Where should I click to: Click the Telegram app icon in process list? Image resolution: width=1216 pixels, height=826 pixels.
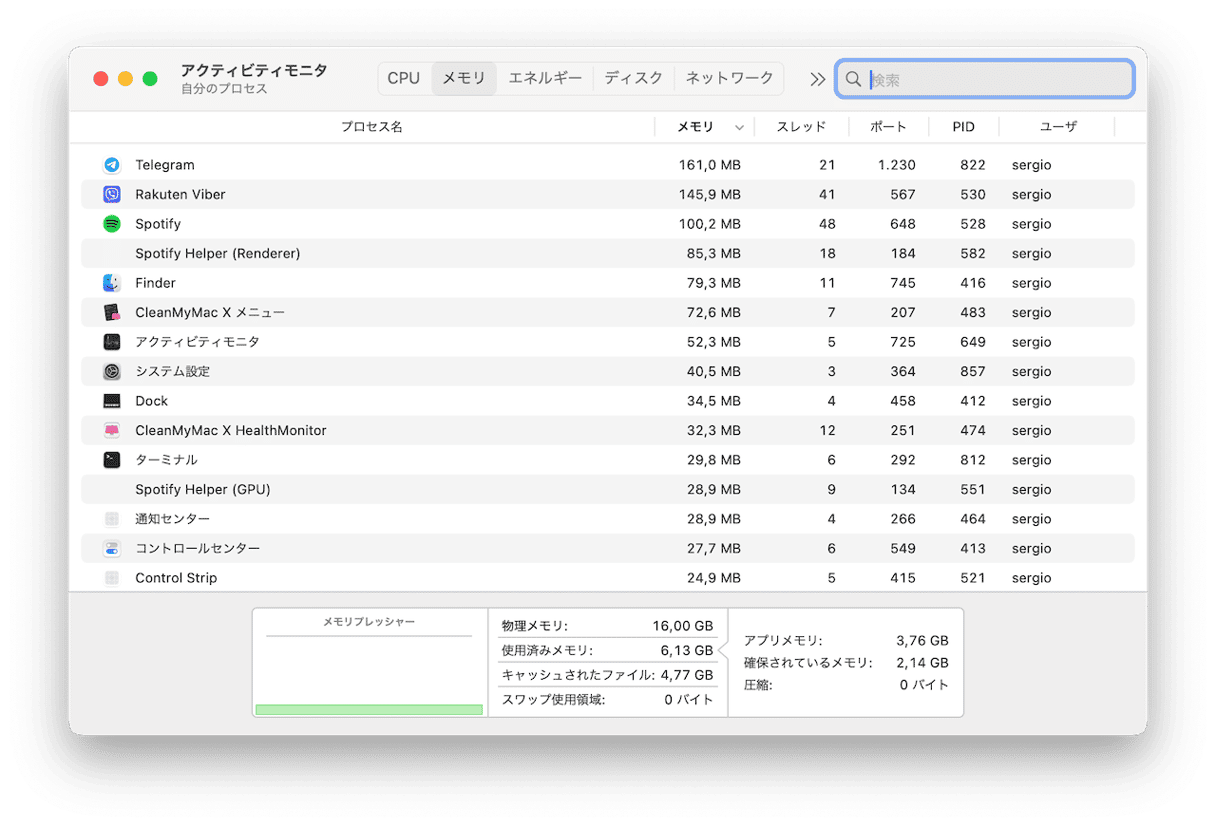point(112,165)
